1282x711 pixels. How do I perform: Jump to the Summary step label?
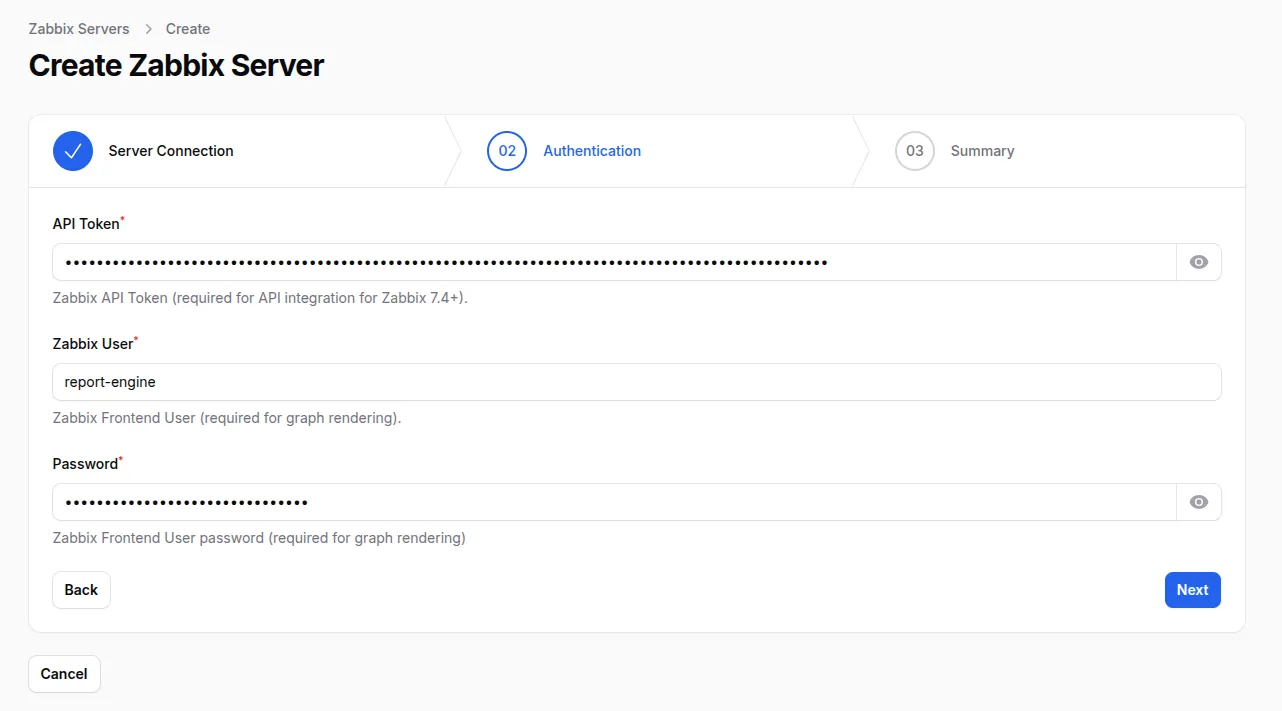pos(982,151)
